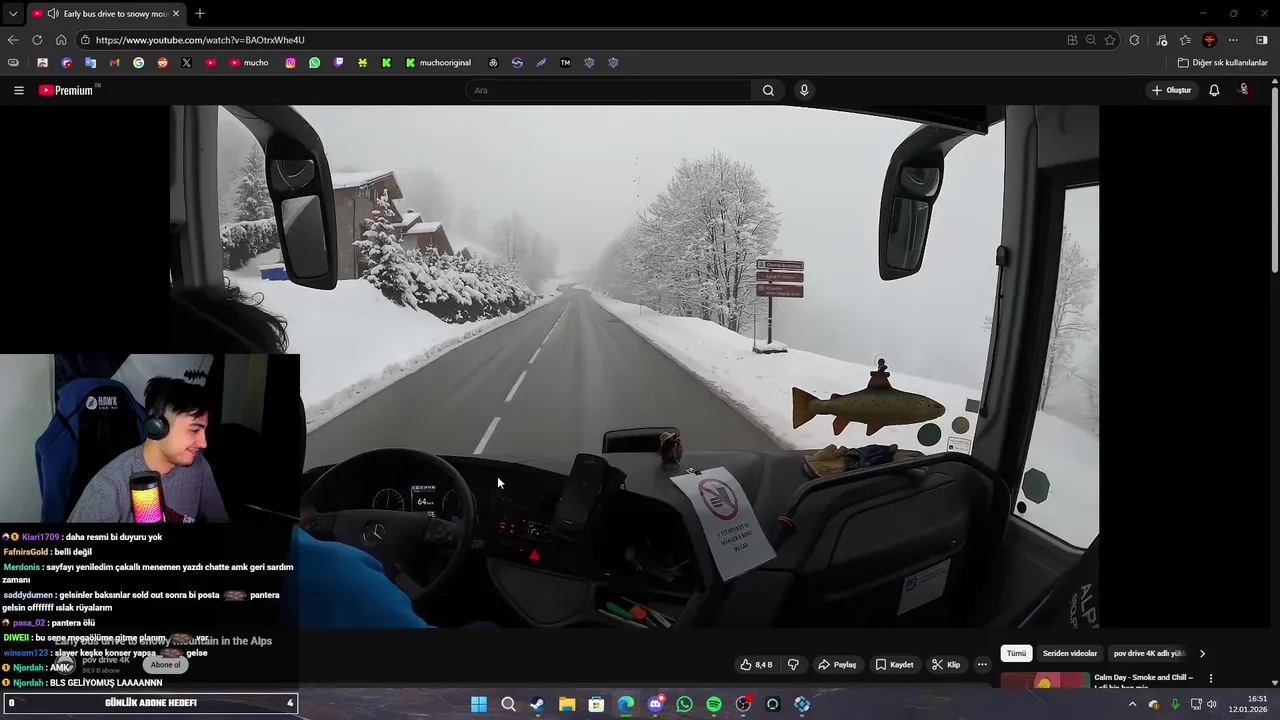The height and width of the screenshot is (720, 1280).
Task: Dislike the video with thumbs-down
Action: pyautogui.click(x=793, y=664)
